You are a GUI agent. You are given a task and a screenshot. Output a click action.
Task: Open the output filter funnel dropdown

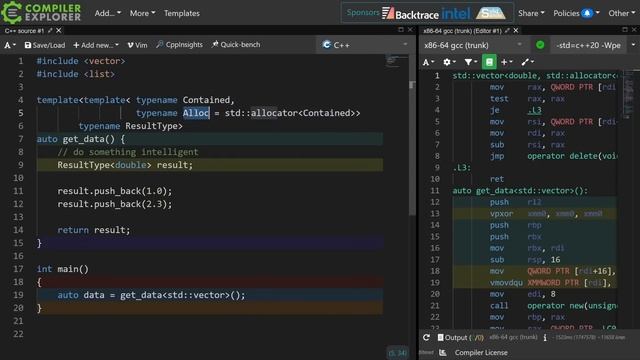(x=471, y=62)
